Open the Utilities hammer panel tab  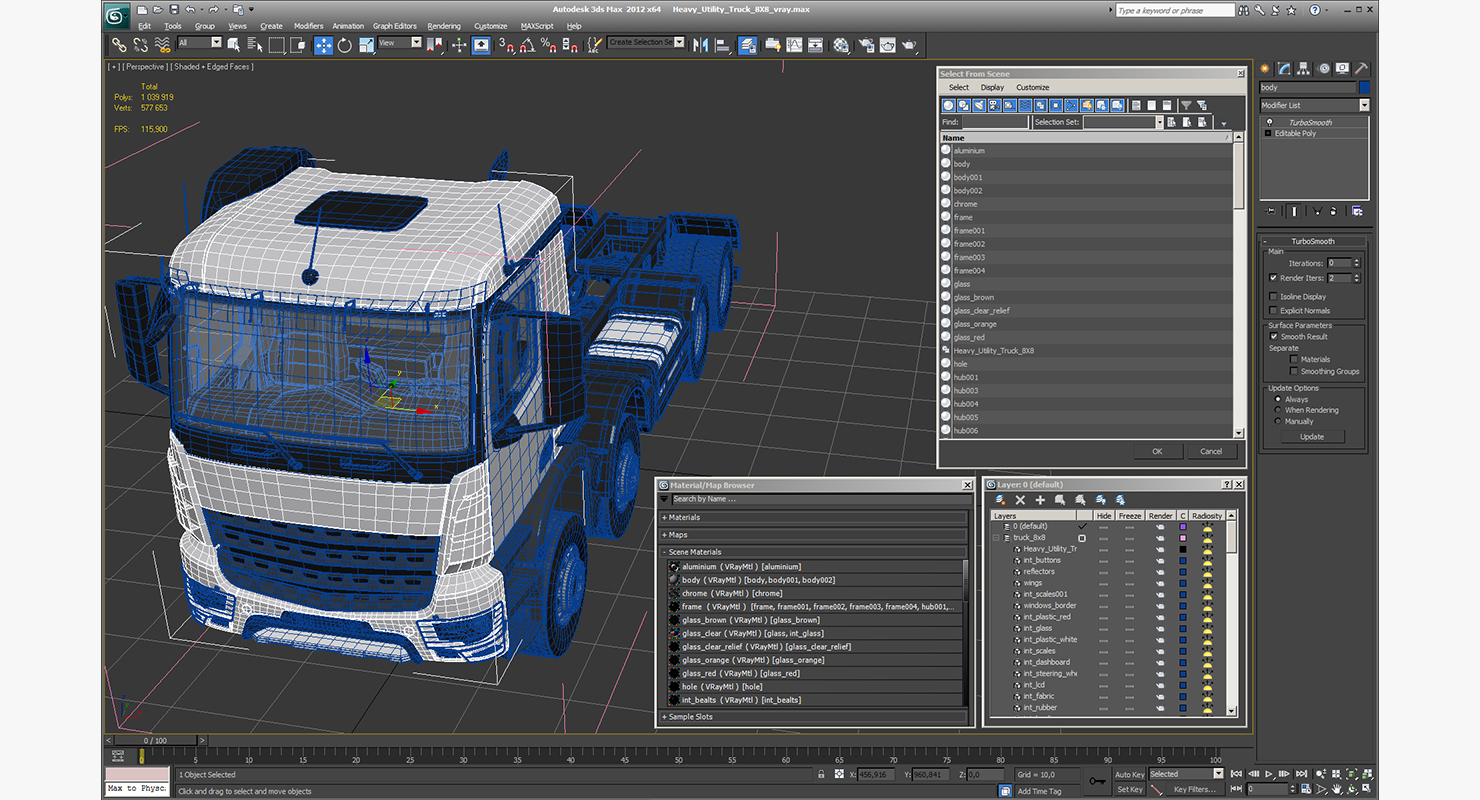[1360, 68]
